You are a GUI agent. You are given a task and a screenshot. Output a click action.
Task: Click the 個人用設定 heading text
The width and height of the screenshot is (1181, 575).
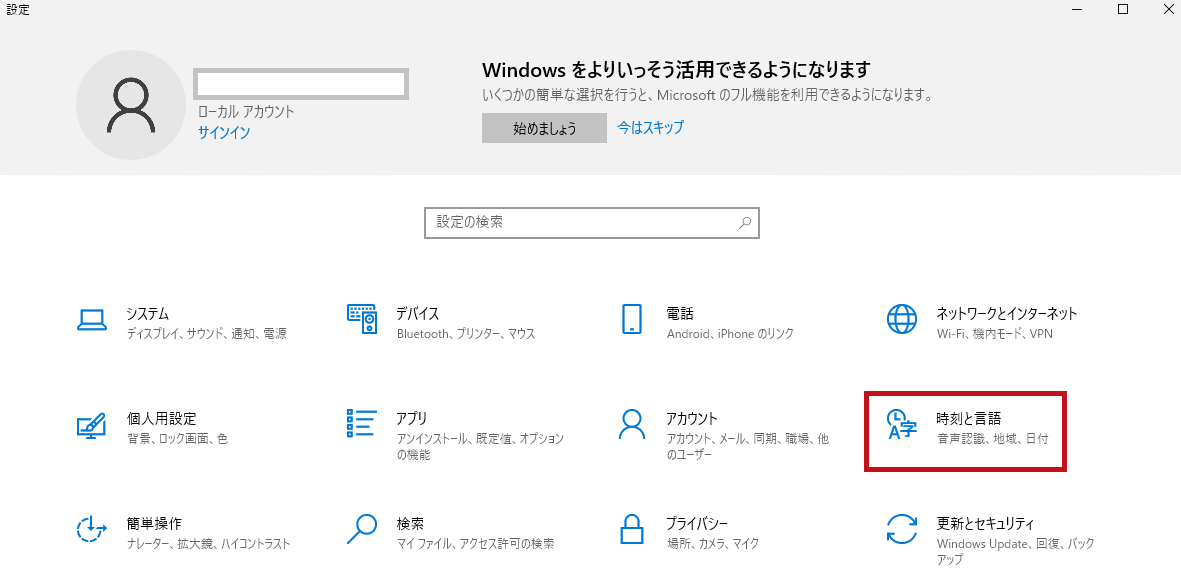coord(162,418)
